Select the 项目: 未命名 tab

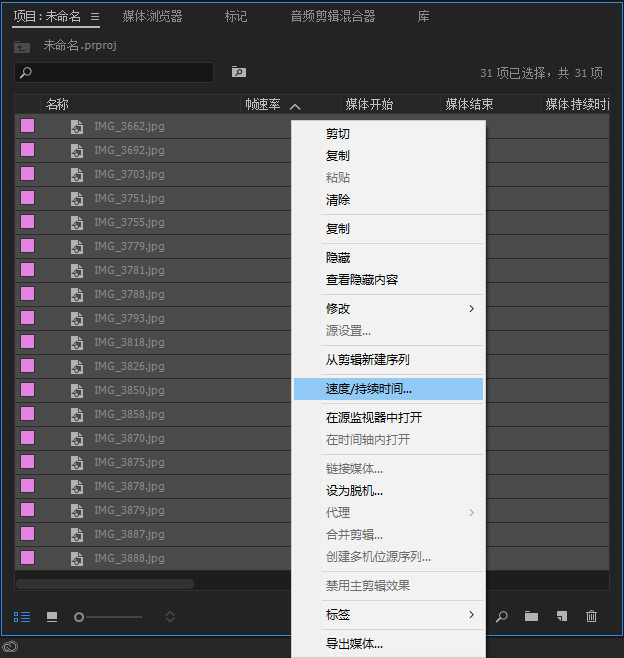coord(47,17)
